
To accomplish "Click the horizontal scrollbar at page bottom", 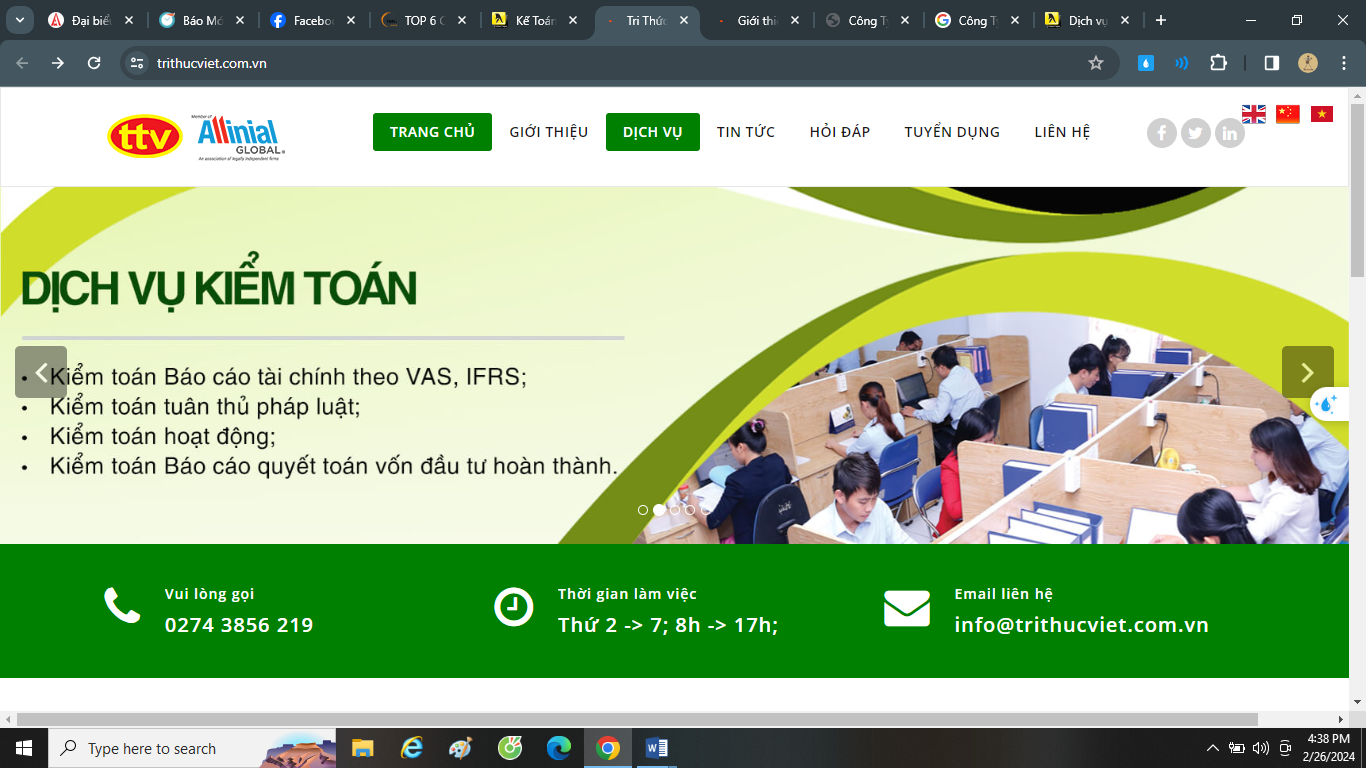I will (637, 720).
